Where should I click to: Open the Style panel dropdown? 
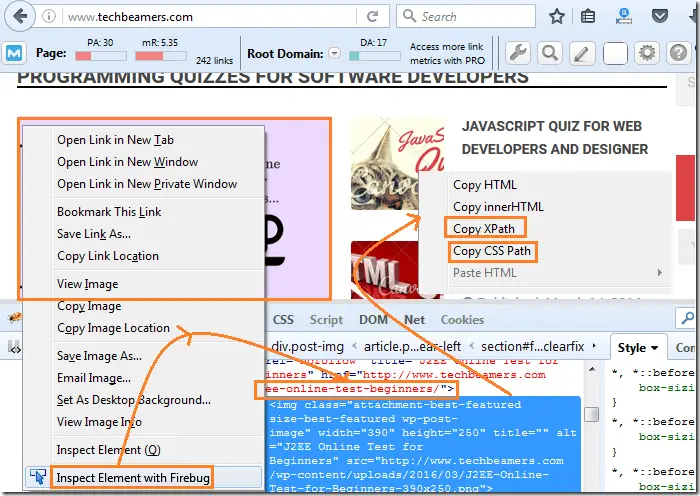pyautogui.click(x=637, y=348)
